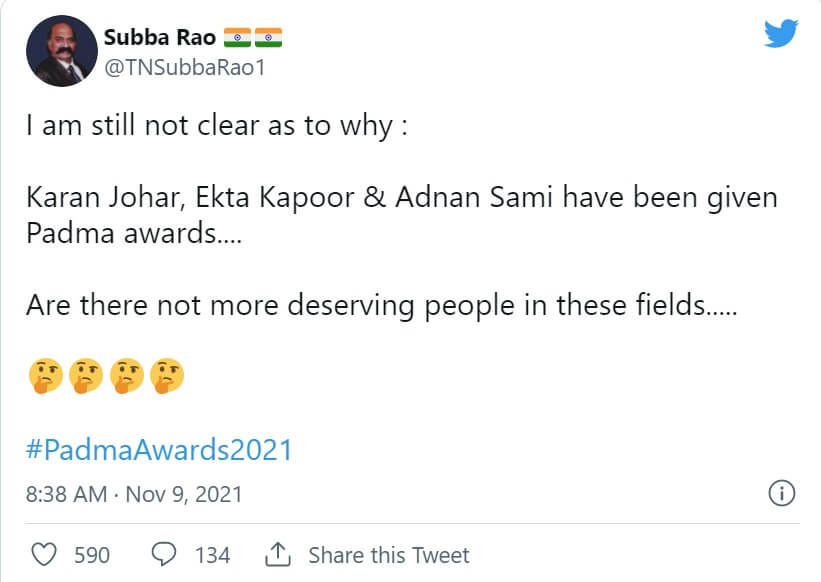821x582 pixels.
Task: Click the share arrow icon
Action: click(x=277, y=554)
